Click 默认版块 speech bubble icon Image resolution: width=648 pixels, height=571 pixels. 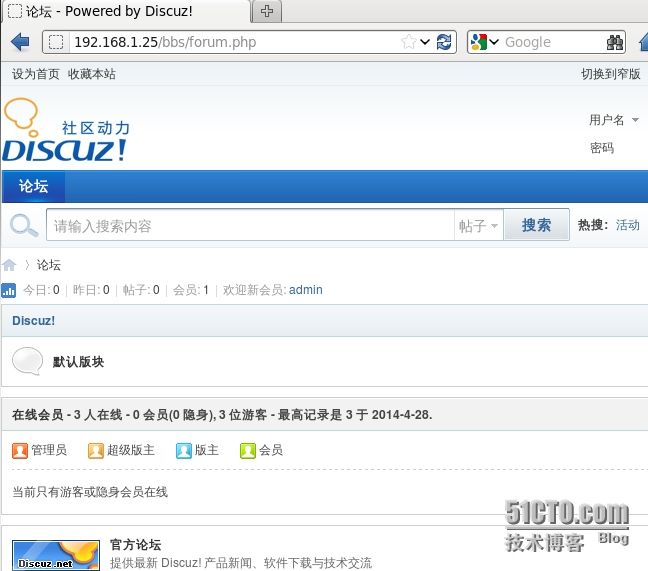[27, 361]
